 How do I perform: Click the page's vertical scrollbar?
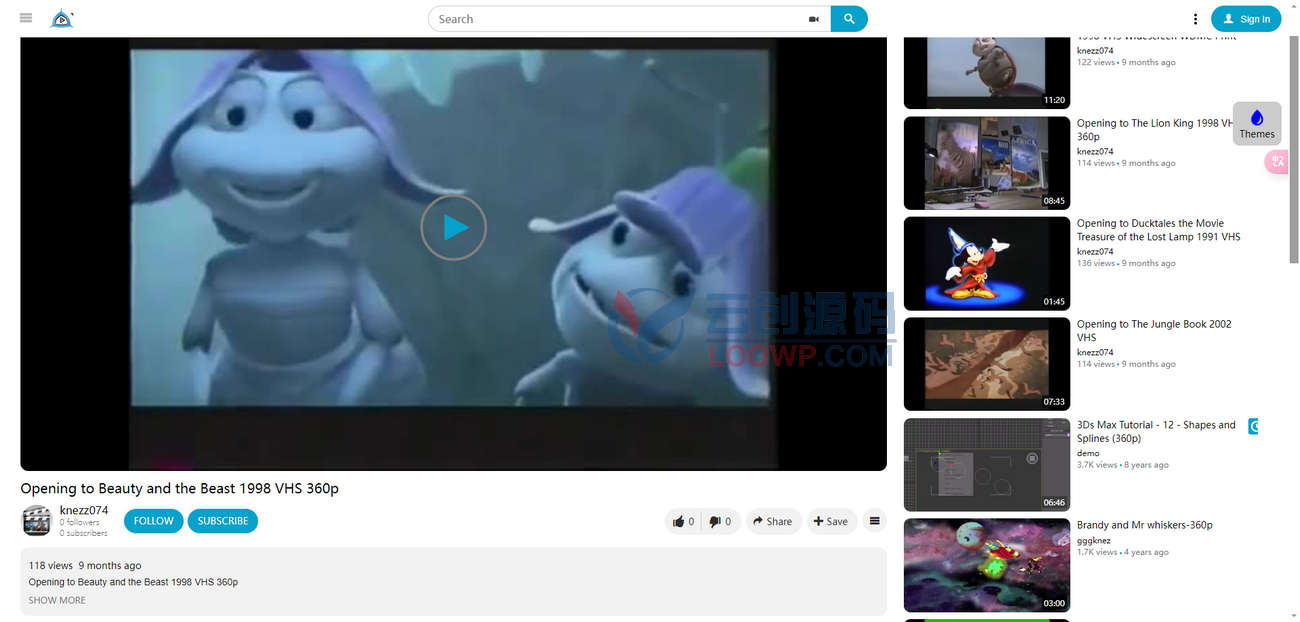pyautogui.click(x=1294, y=150)
